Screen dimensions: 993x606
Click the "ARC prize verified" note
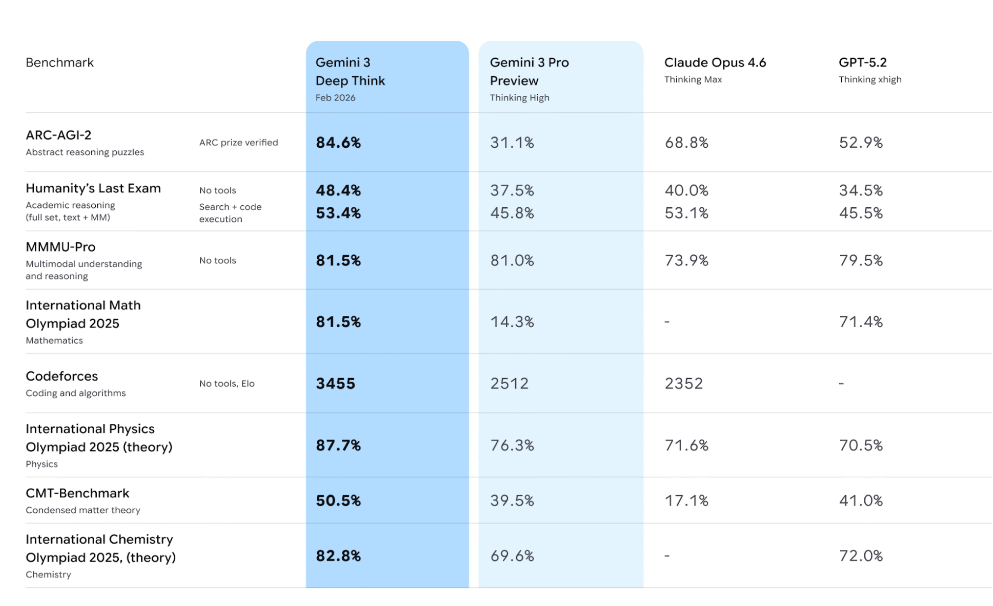coord(238,143)
